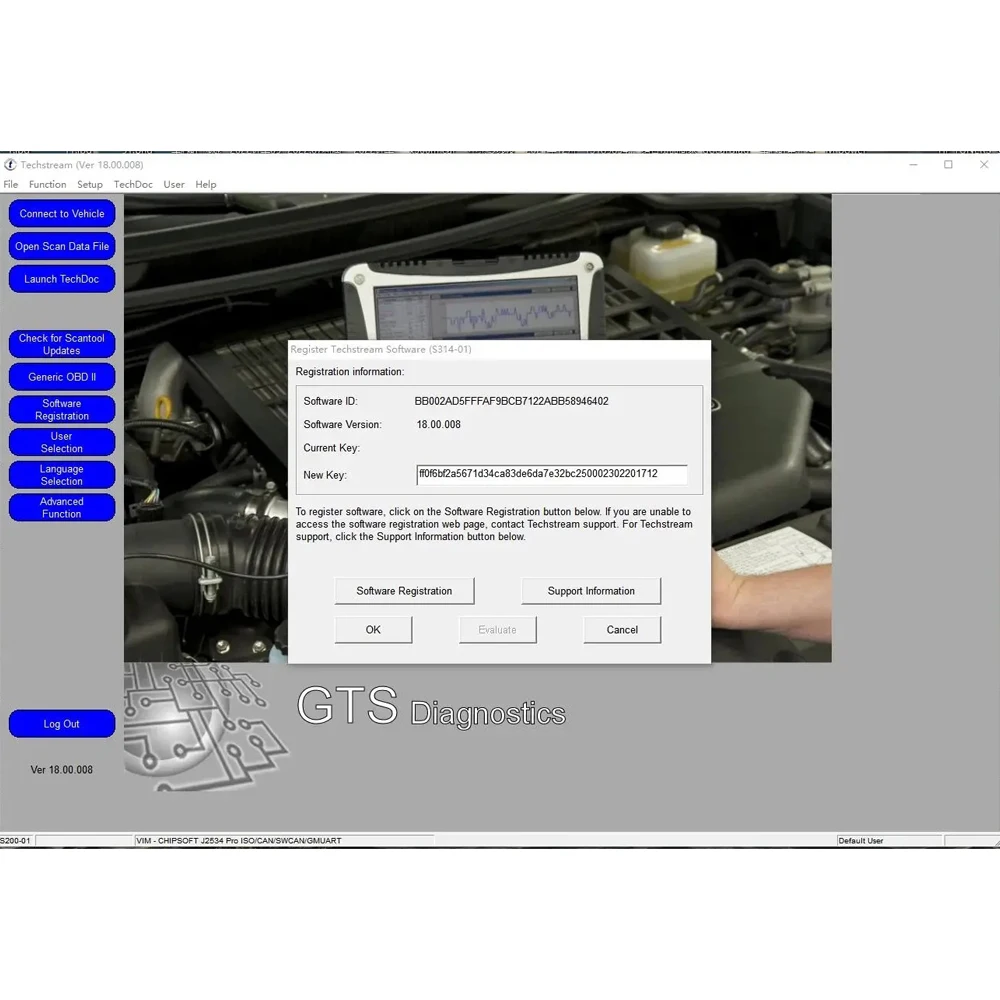The image size is (1000, 1000).
Task: Open Advanced Function
Action: [x=62, y=508]
